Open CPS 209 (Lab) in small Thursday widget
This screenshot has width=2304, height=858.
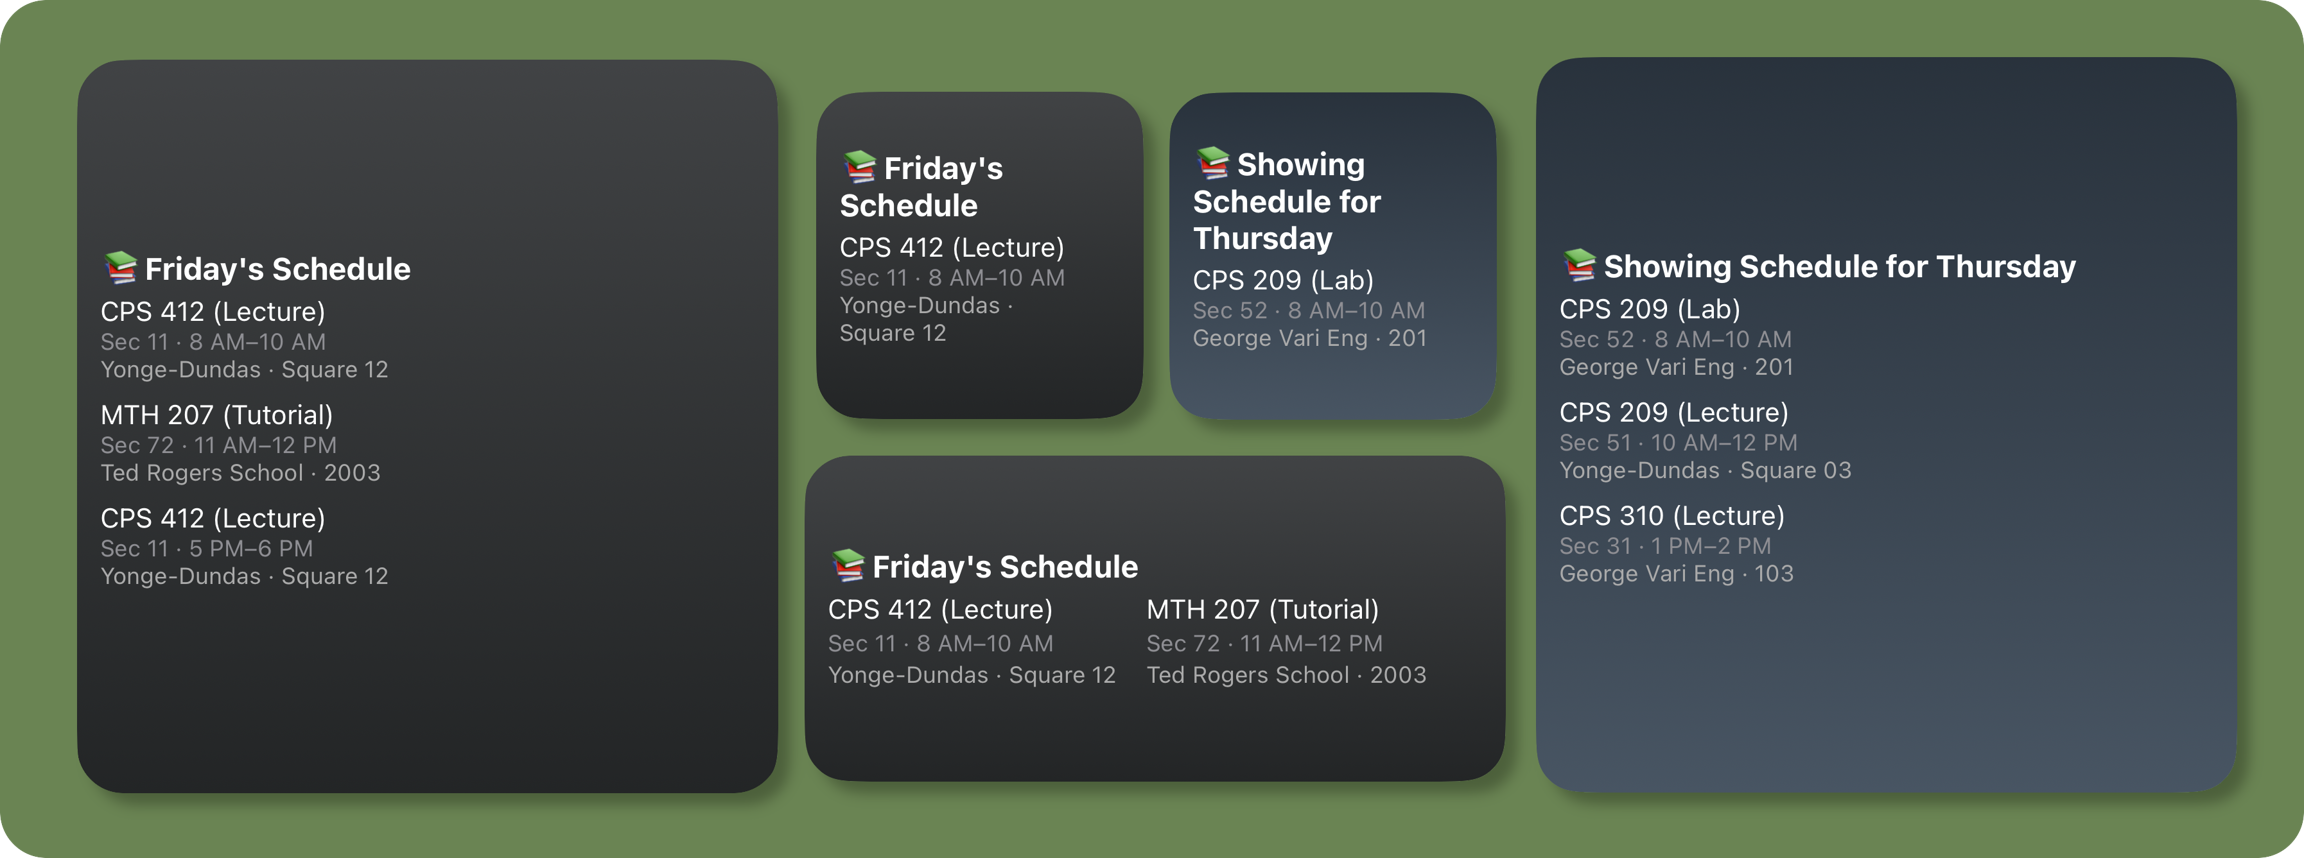click(1283, 280)
